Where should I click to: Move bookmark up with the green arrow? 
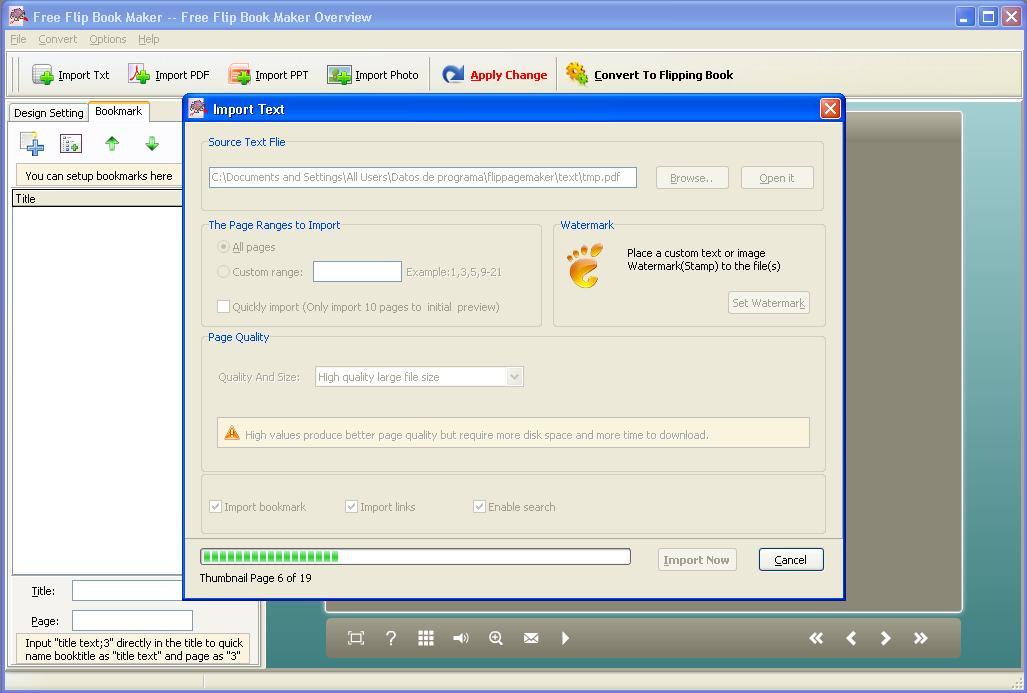click(112, 143)
